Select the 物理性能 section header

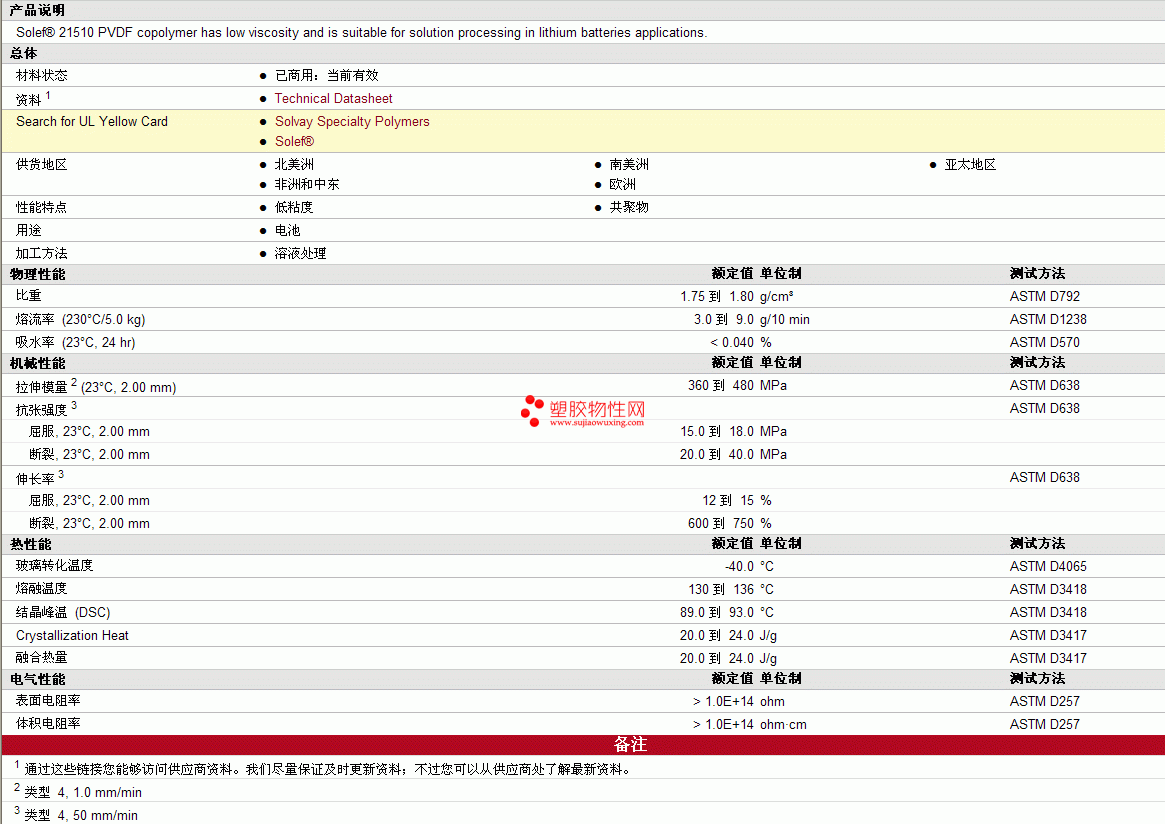click(38, 274)
